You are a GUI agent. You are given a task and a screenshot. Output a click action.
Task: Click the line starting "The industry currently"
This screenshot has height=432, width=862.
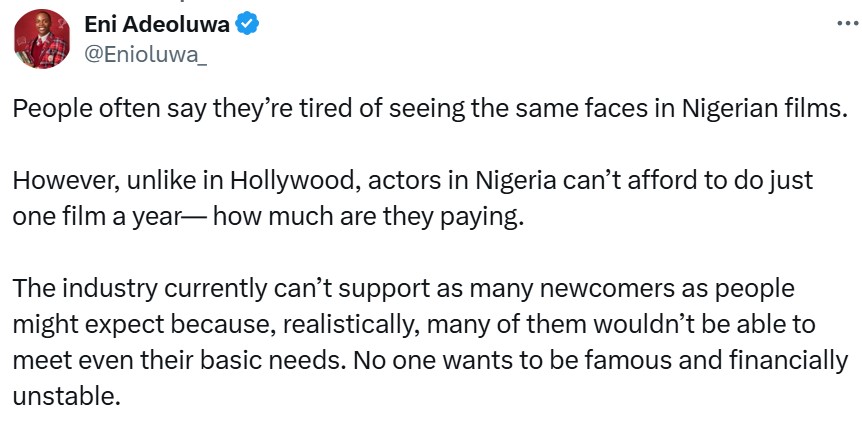pyautogui.click(x=403, y=288)
